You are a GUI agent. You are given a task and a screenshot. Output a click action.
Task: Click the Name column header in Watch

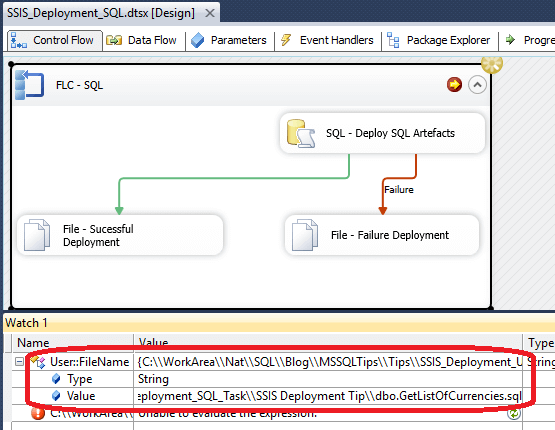click(72, 343)
